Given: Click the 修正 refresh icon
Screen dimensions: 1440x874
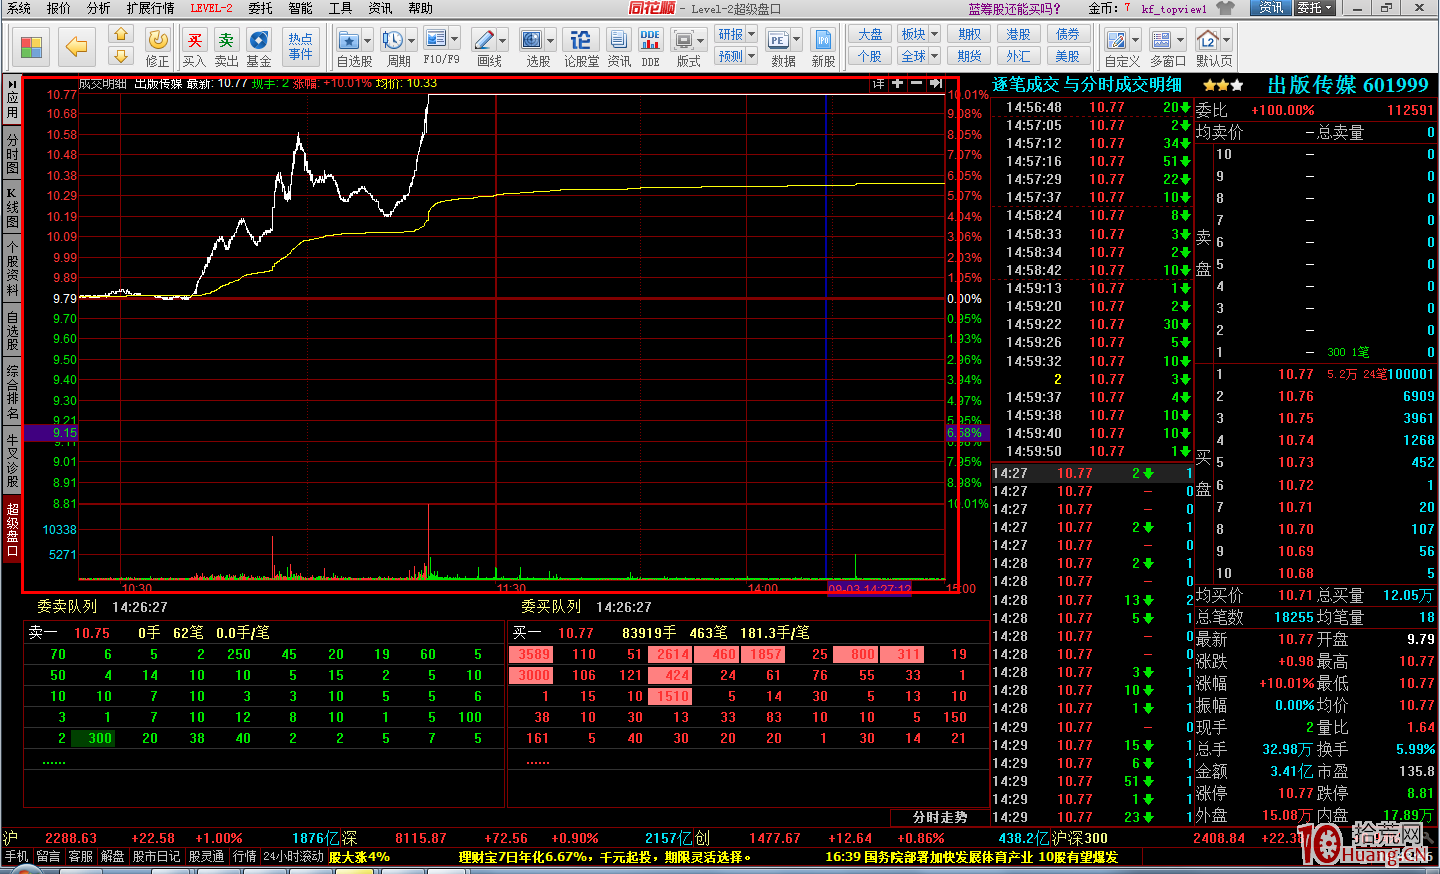Looking at the screenshot, I should point(158,41).
